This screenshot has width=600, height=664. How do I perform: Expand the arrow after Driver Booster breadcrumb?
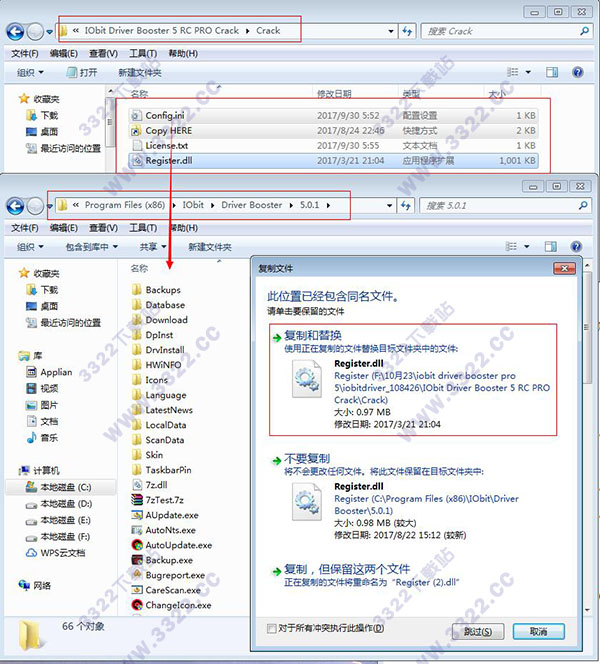point(291,205)
